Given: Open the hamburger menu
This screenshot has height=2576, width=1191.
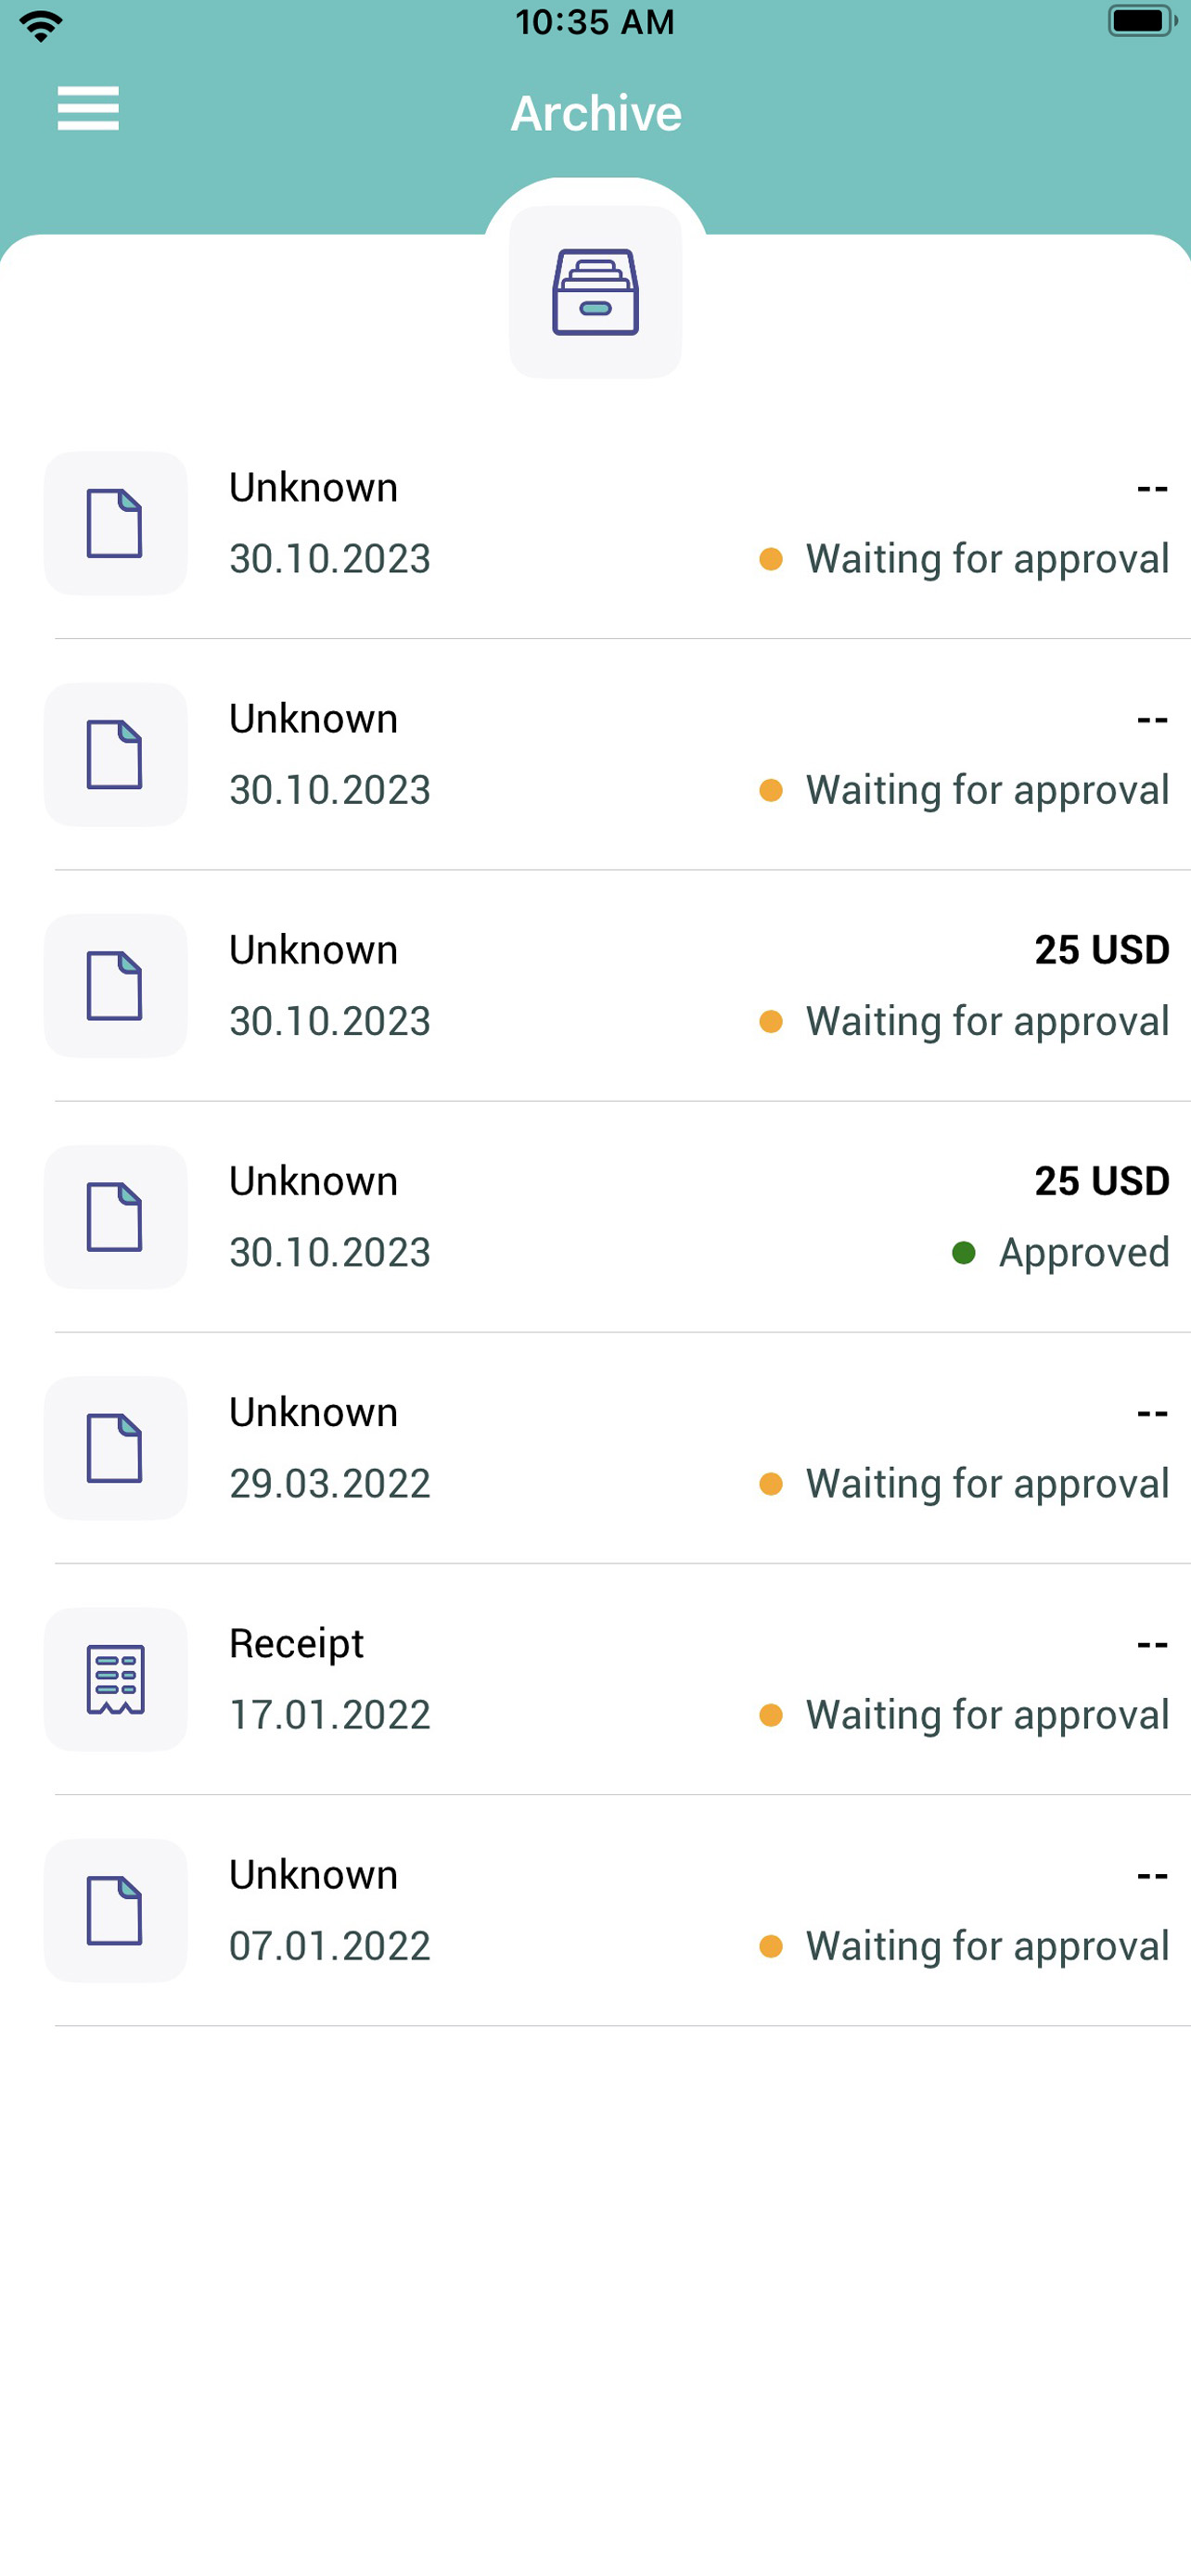Looking at the screenshot, I should click(x=88, y=109).
